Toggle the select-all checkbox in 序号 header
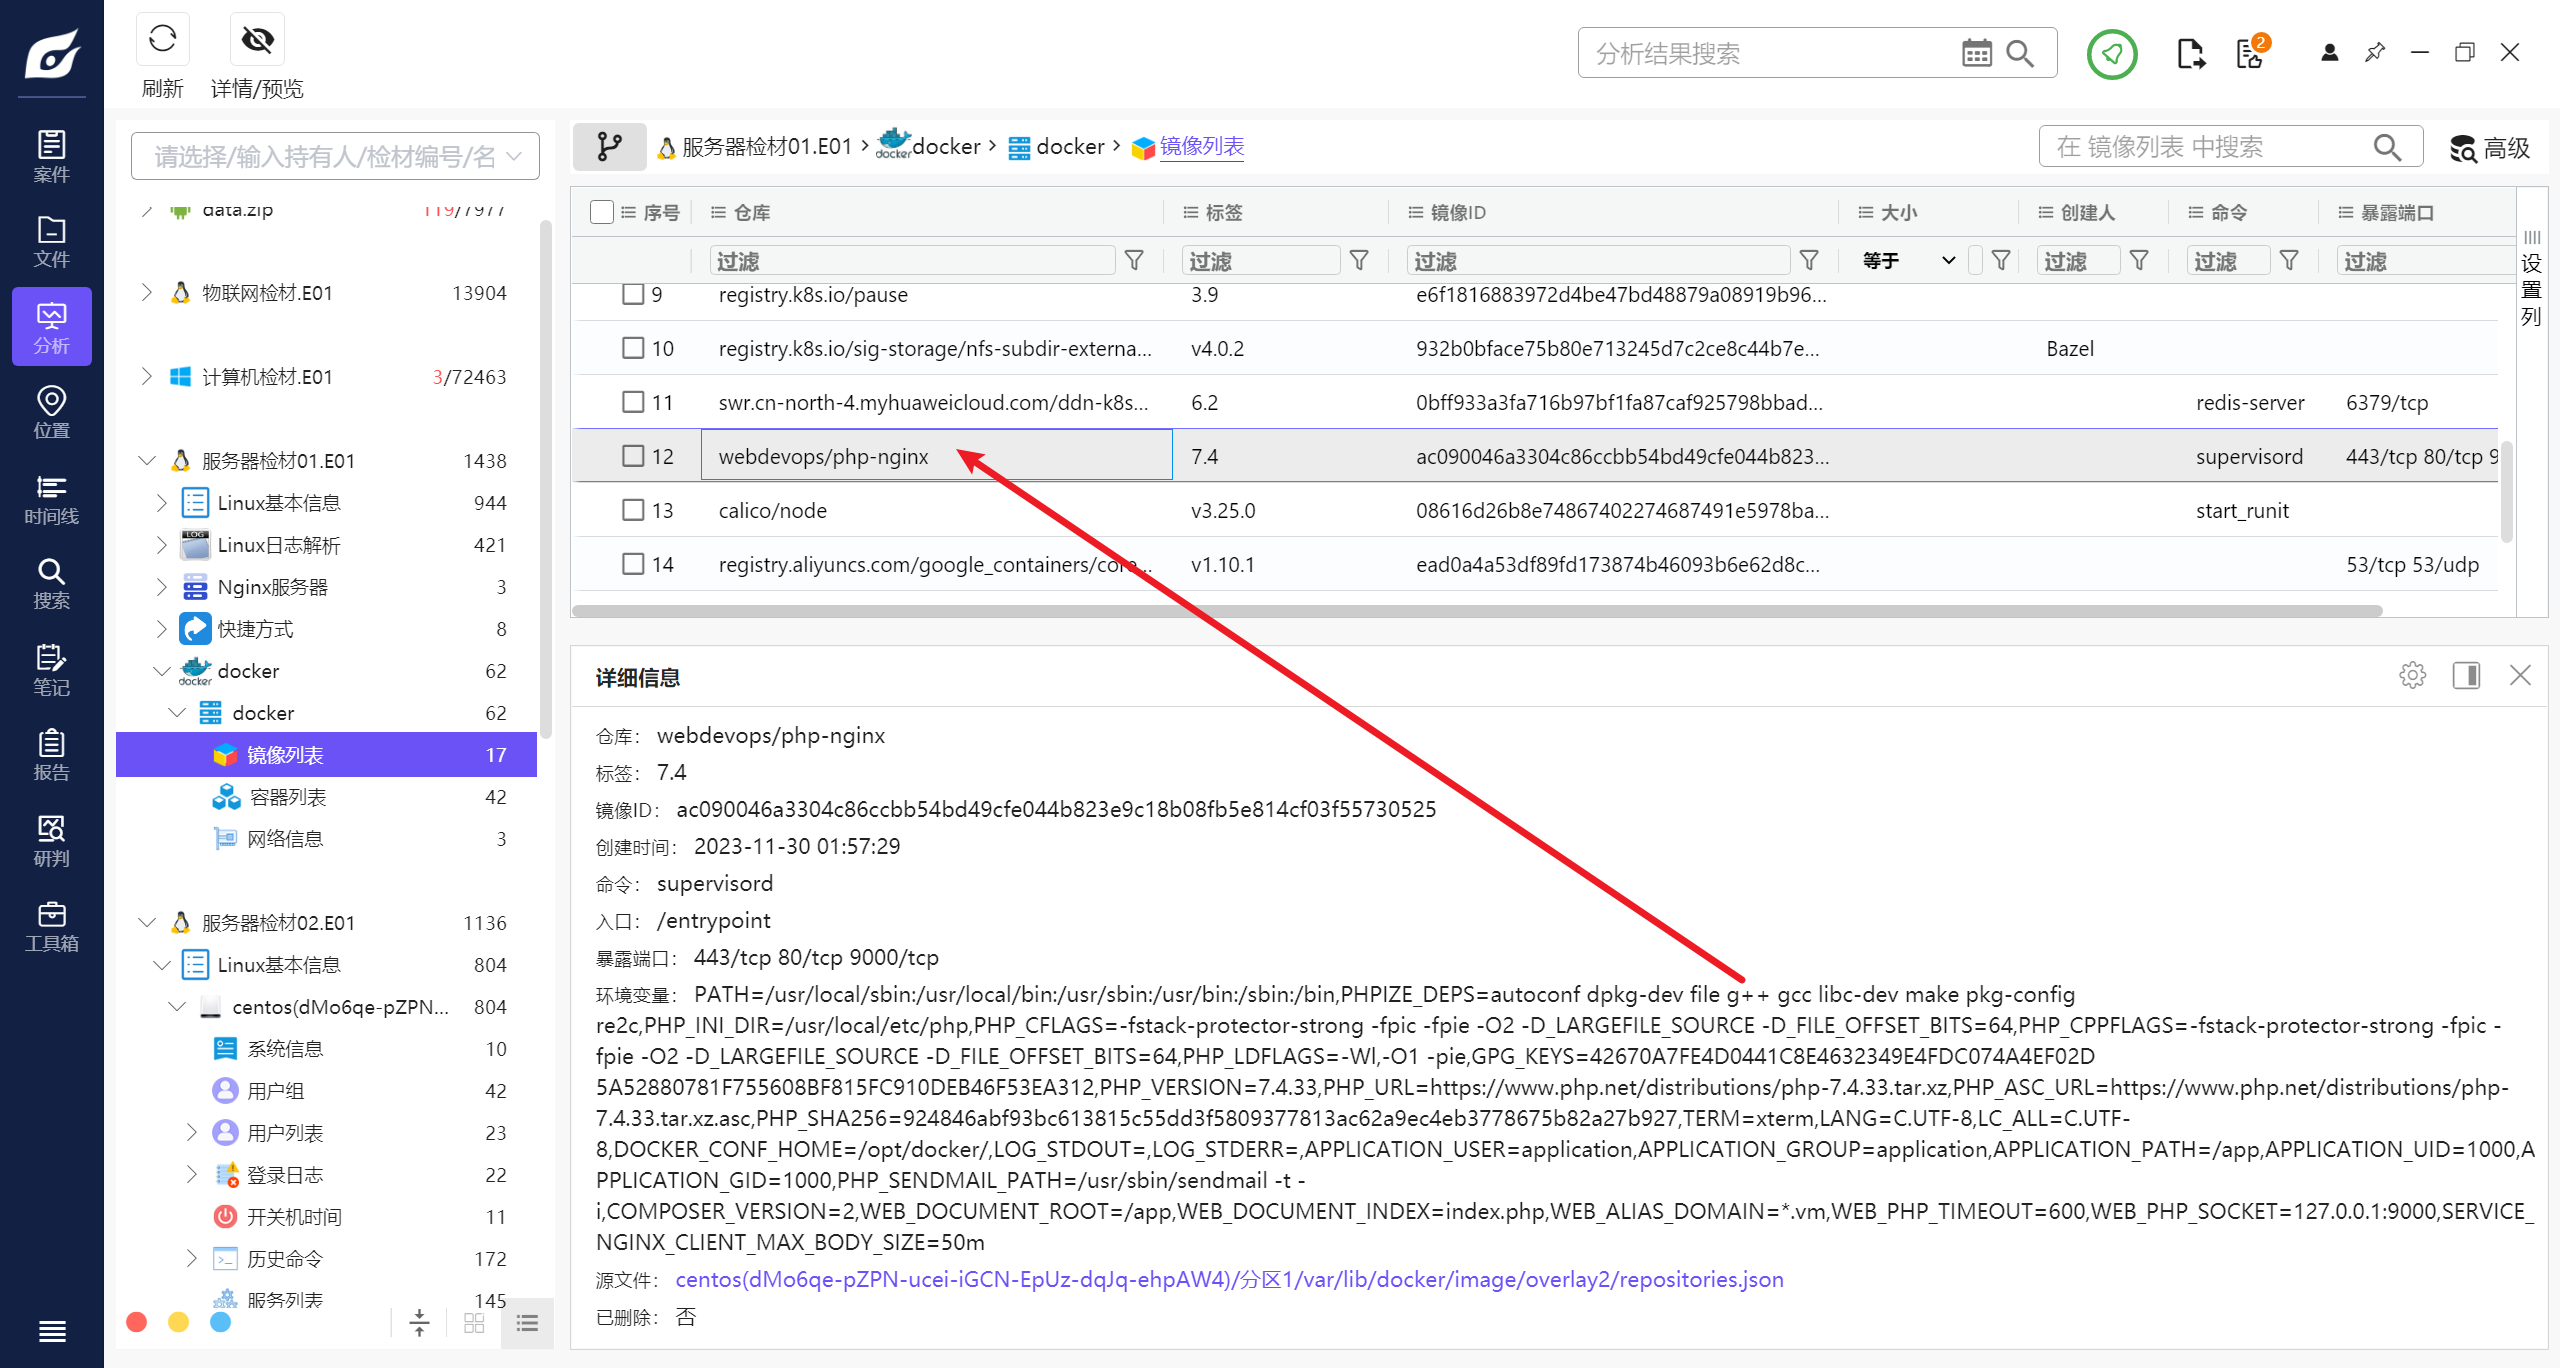2560x1368 pixels. [x=601, y=212]
